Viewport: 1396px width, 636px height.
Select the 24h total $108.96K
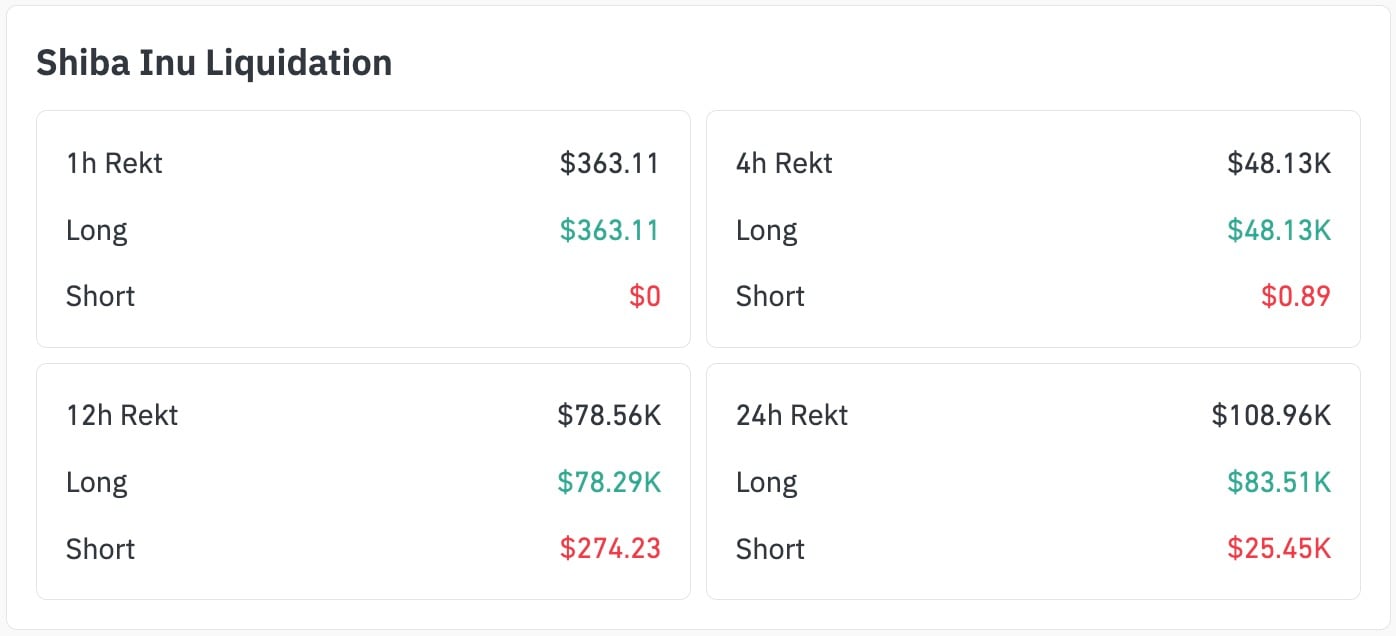pyautogui.click(x=1271, y=416)
